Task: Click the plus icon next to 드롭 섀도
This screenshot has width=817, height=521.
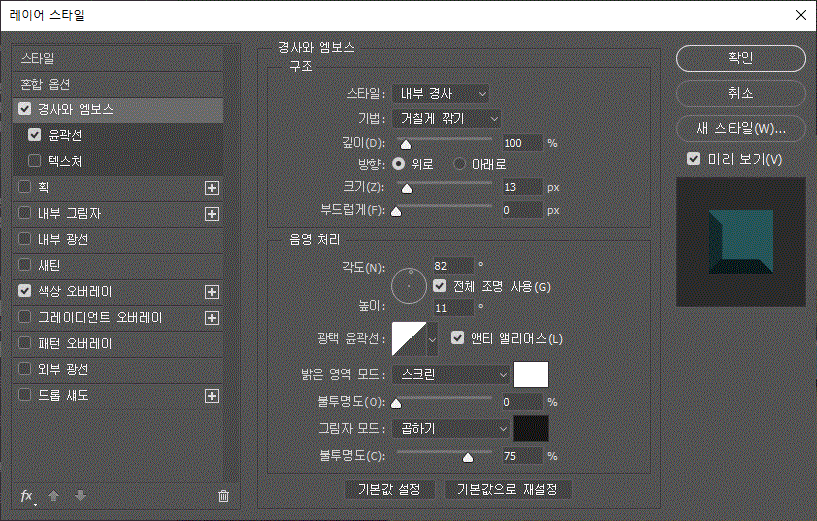Action: coord(212,396)
